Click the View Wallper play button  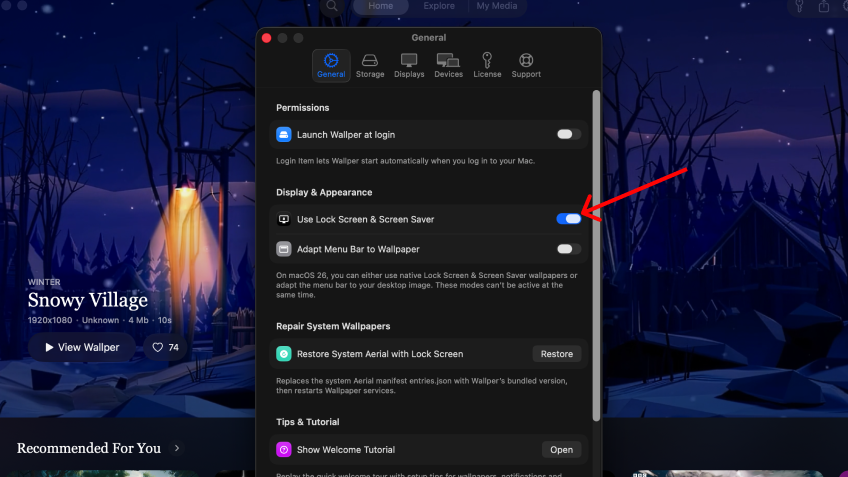pos(82,347)
